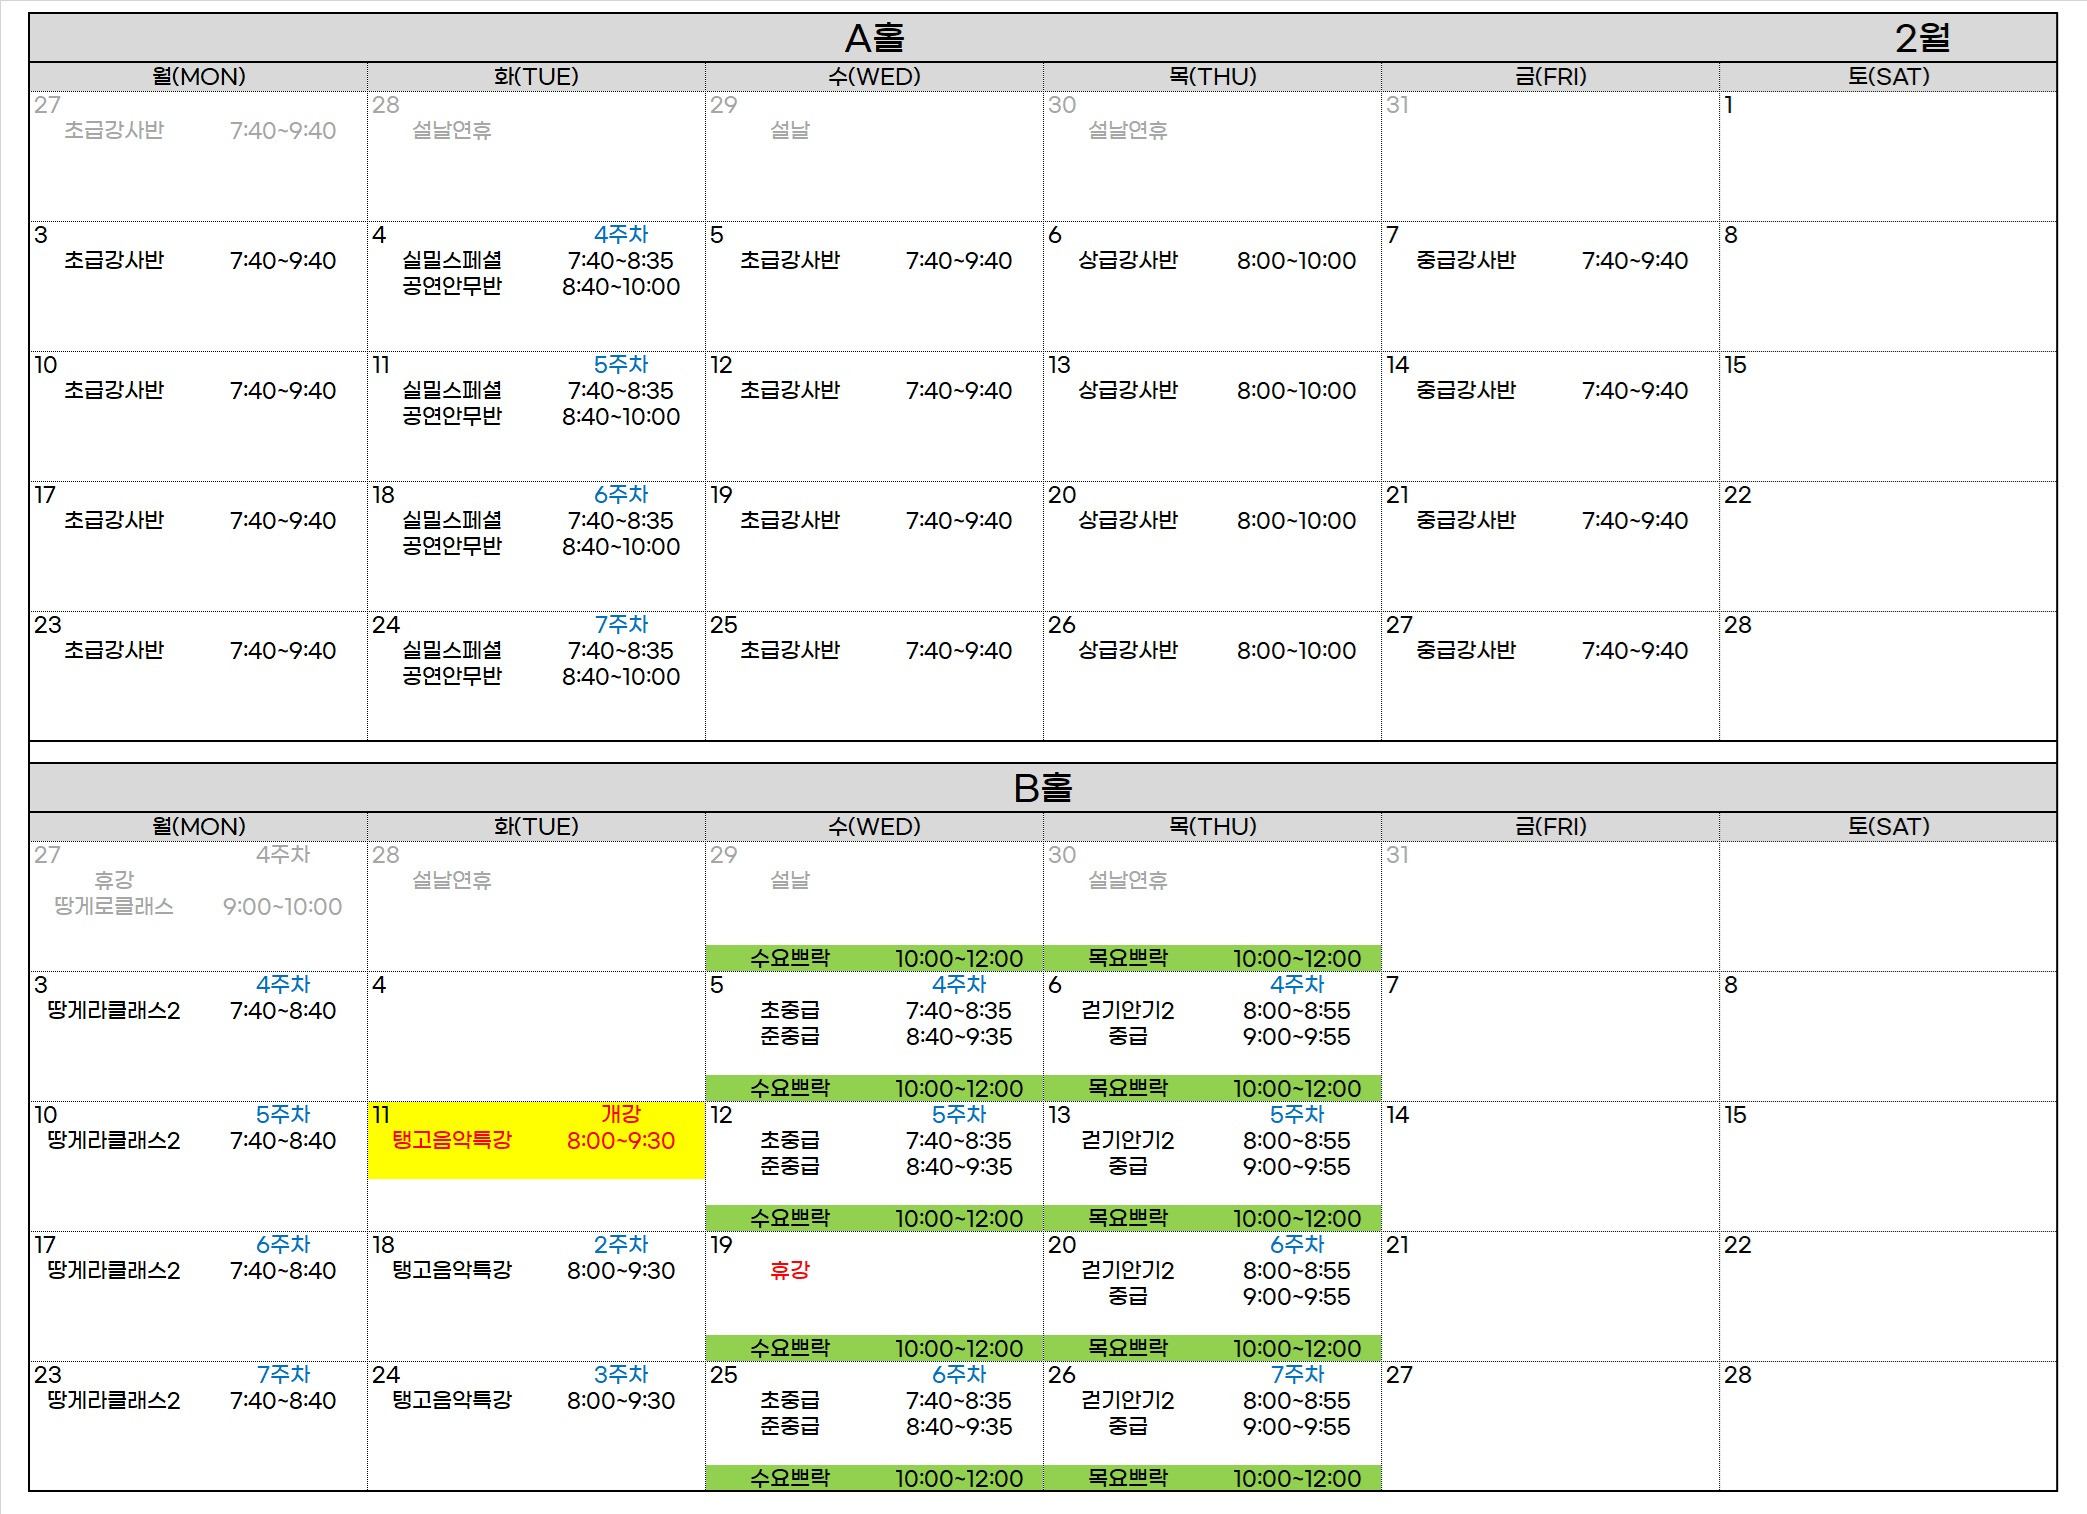Click the 토(SAT) column header in B홀
Screen dimensions: 2087x1514
click(x=1887, y=827)
